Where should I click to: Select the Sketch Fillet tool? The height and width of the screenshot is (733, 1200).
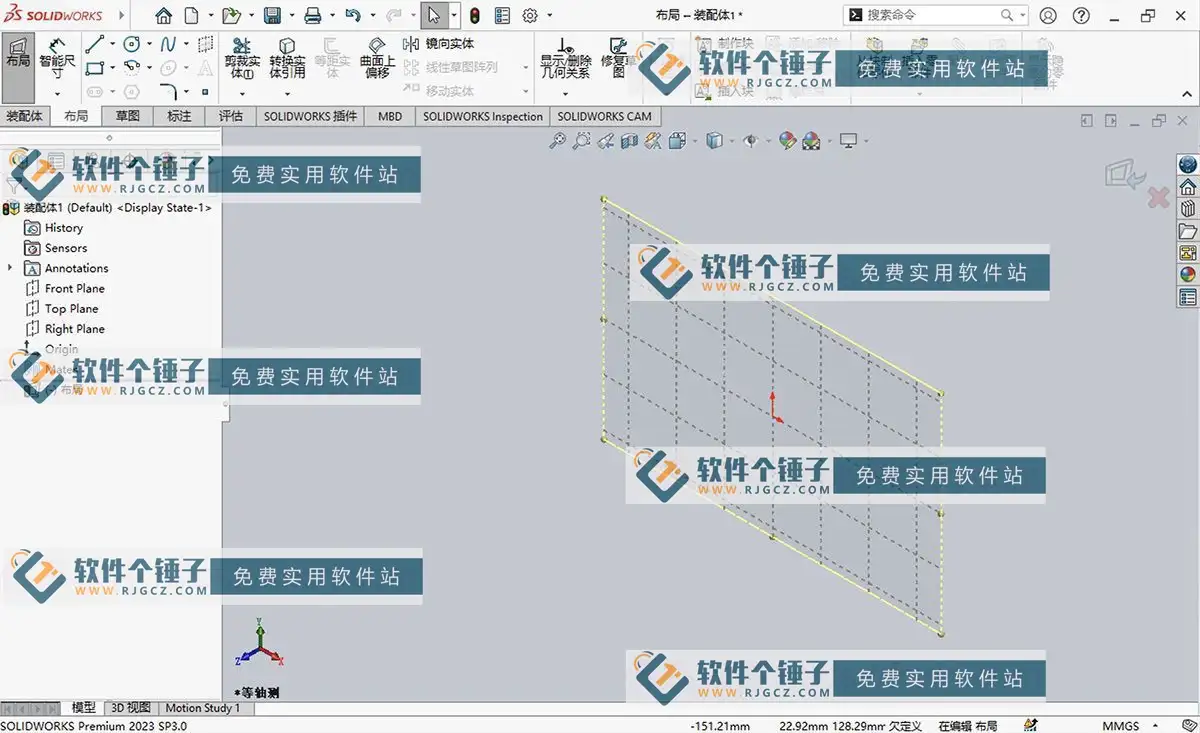[x=168, y=92]
